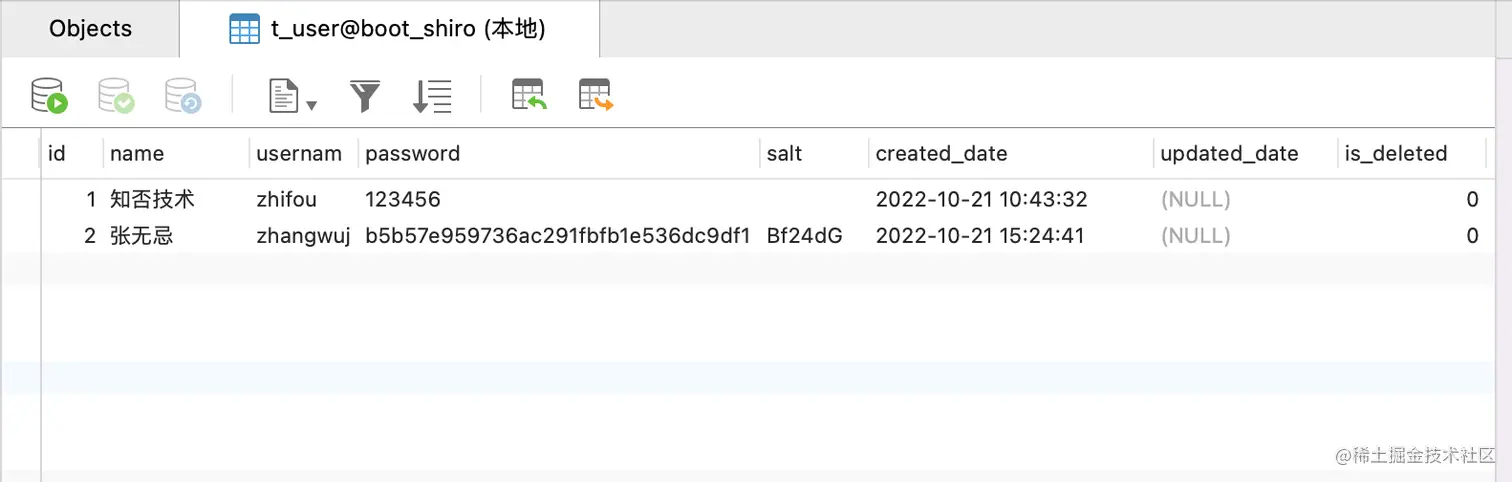Click the password column header

click(559, 154)
